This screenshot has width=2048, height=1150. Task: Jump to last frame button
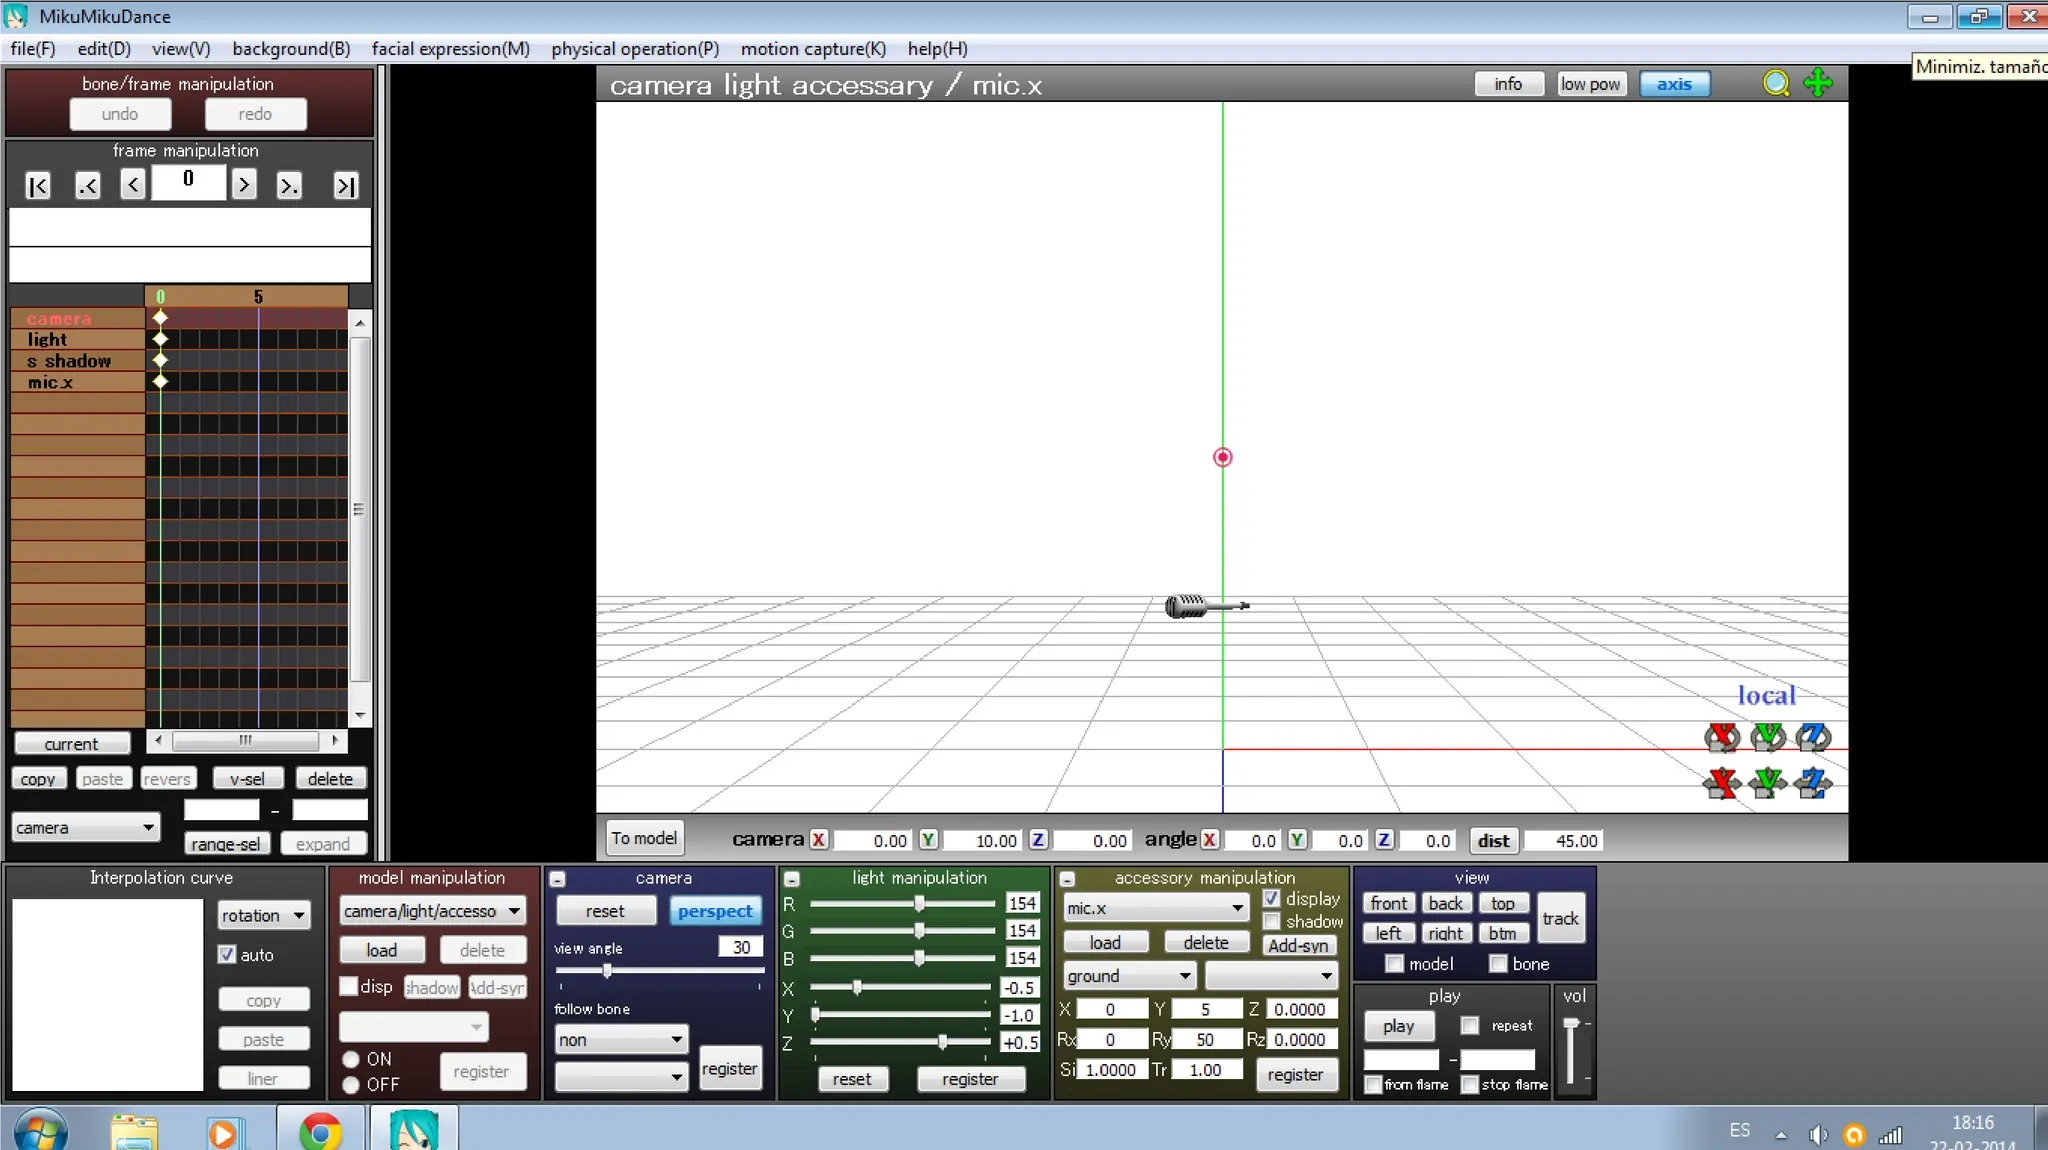[x=346, y=186]
